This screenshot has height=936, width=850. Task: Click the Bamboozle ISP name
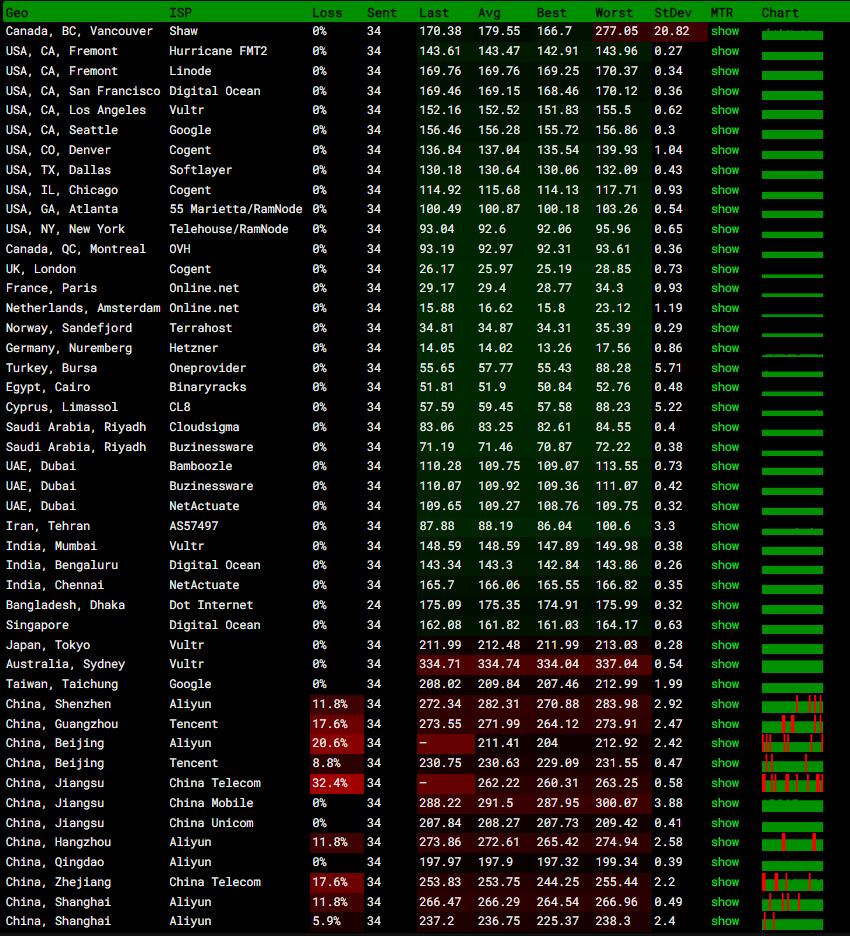click(x=201, y=466)
